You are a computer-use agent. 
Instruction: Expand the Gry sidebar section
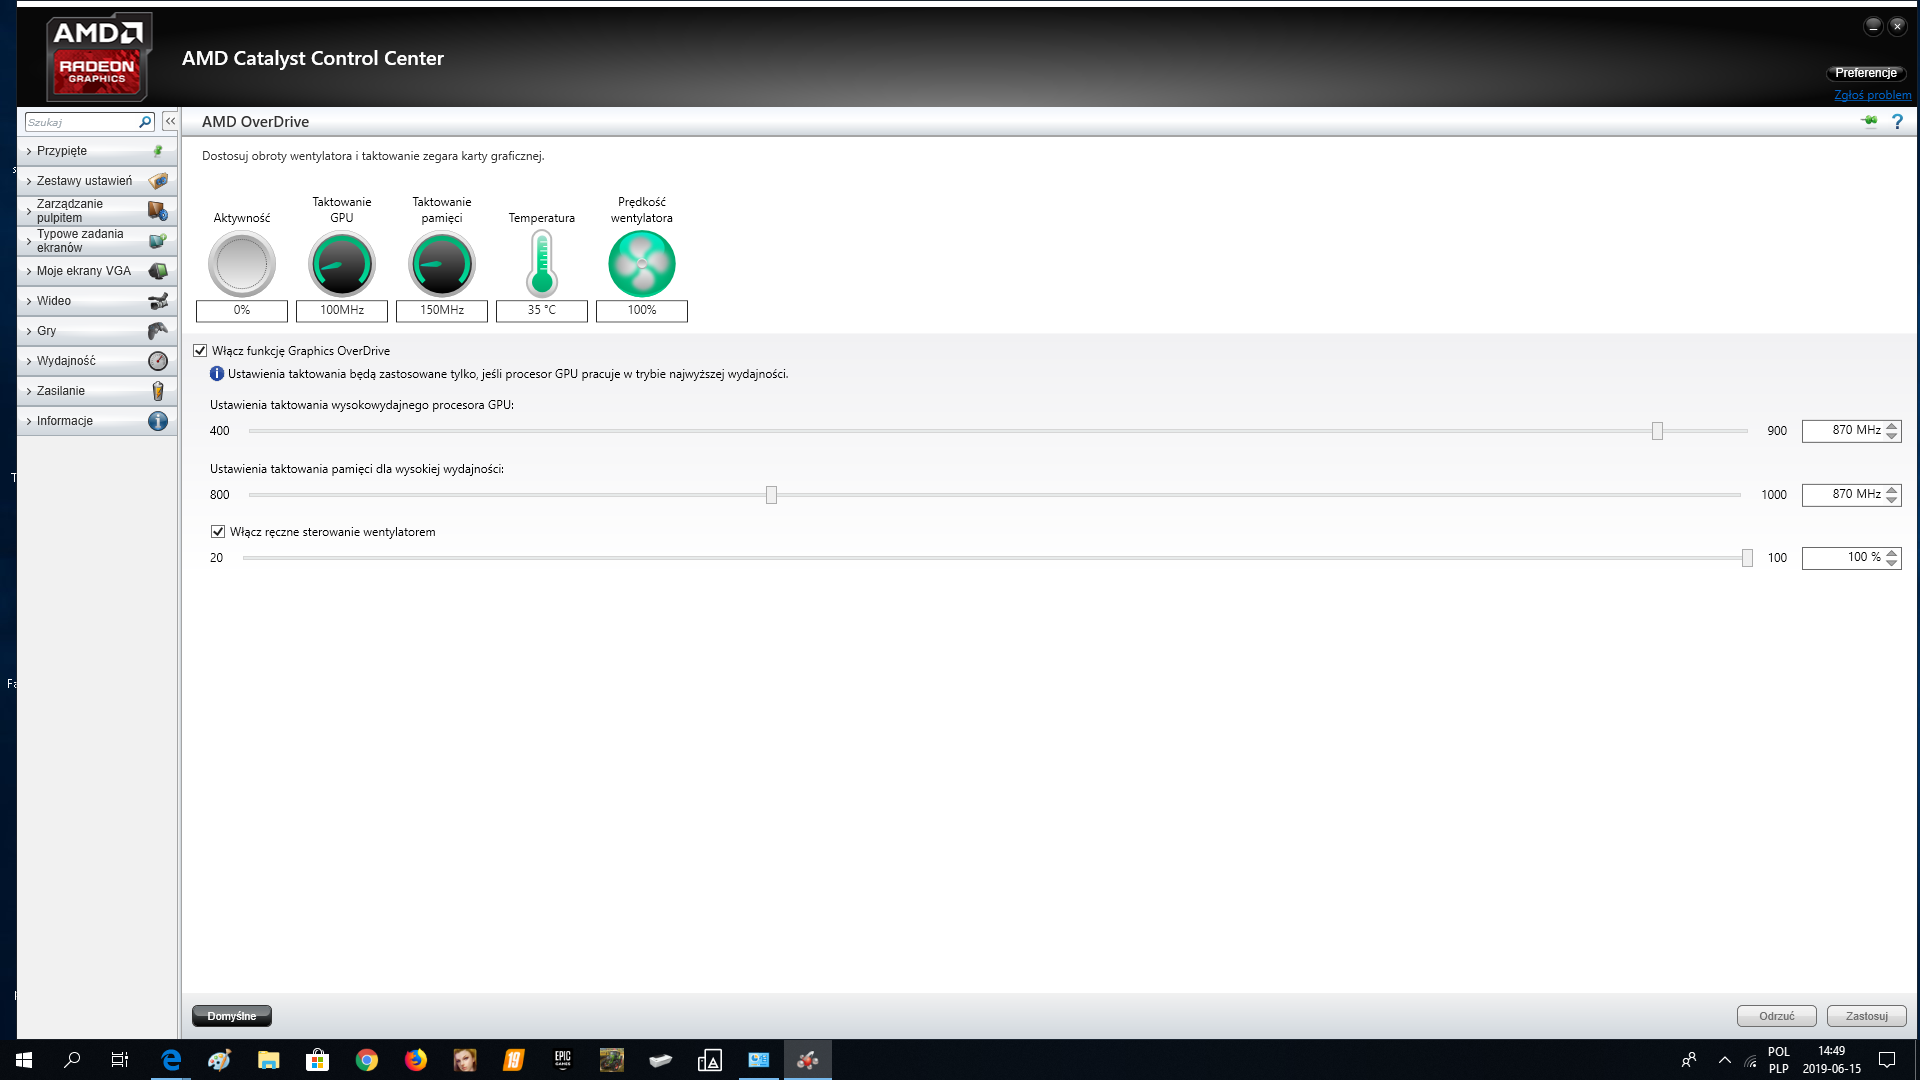(46, 331)
